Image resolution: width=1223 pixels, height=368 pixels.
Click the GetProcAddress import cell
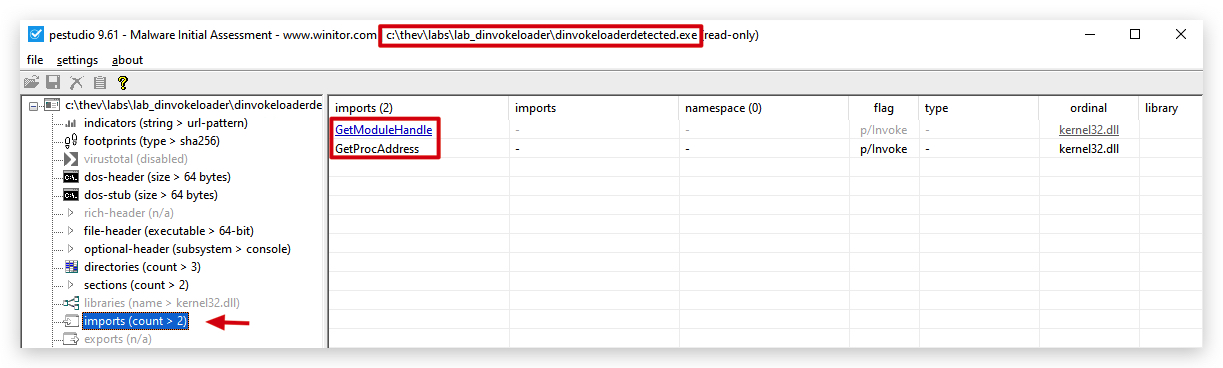point(377,148)
